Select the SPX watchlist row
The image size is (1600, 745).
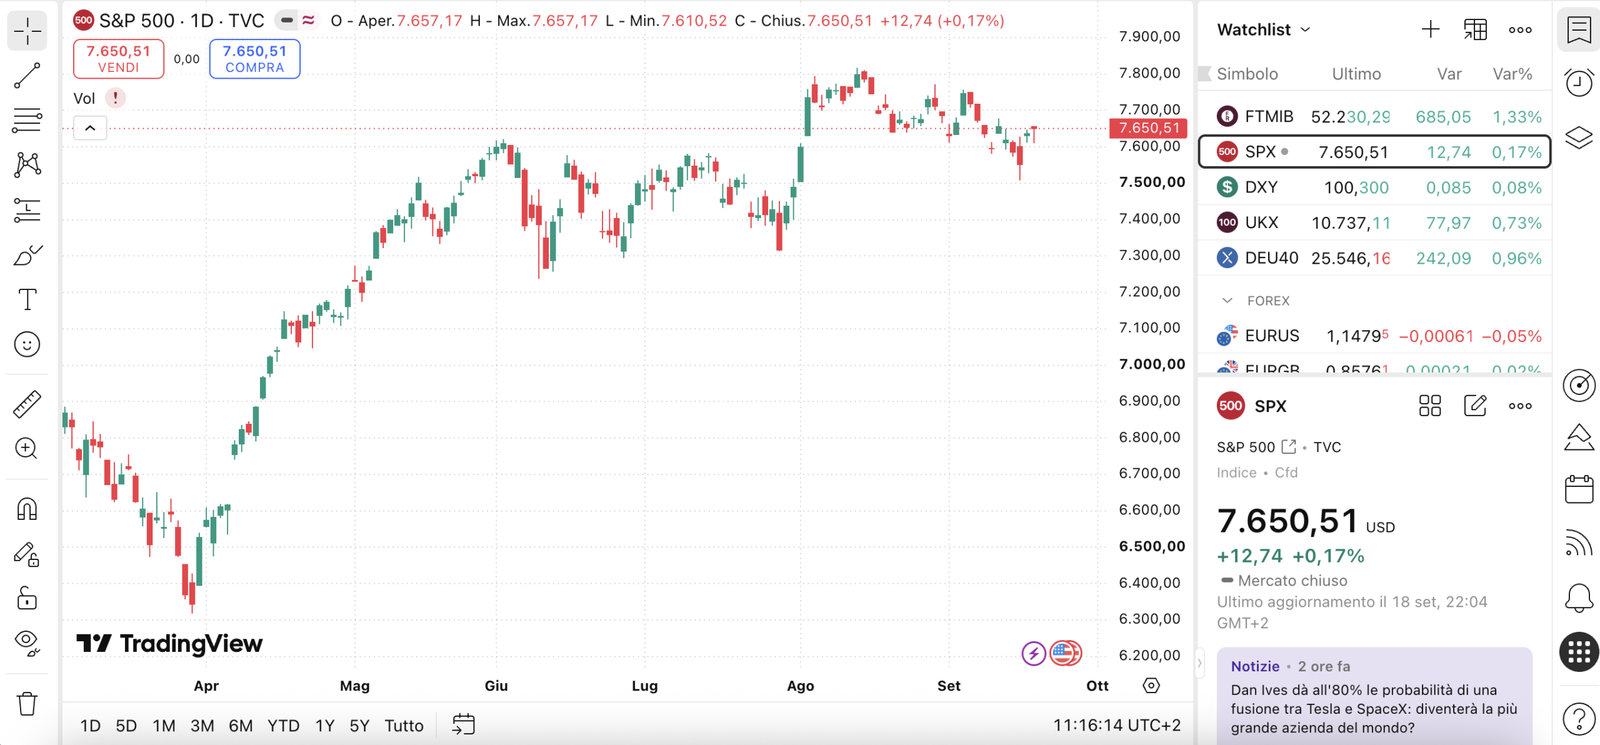click(x=1375, y=152)
